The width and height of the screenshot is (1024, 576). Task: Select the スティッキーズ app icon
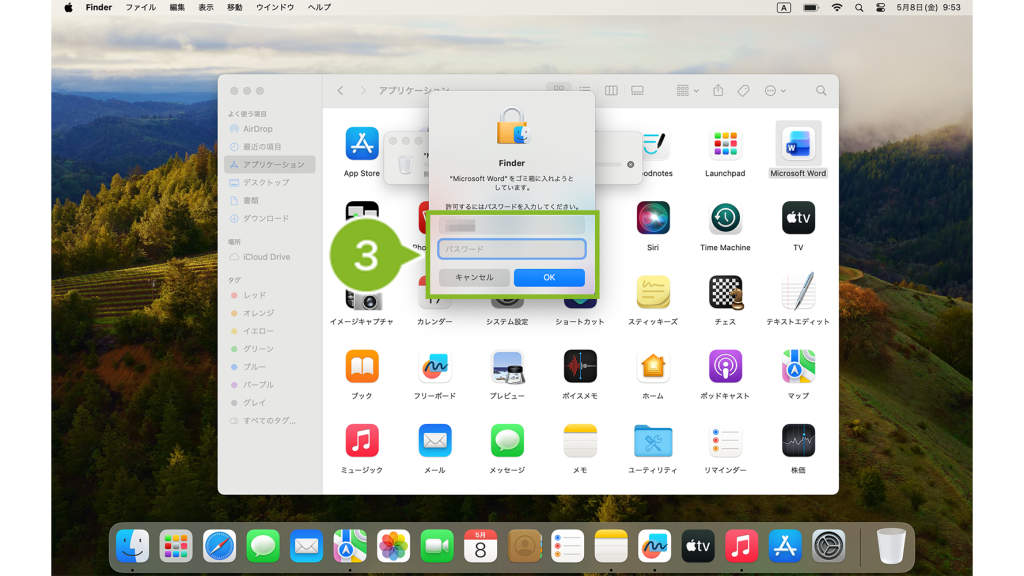click(653, 292)
